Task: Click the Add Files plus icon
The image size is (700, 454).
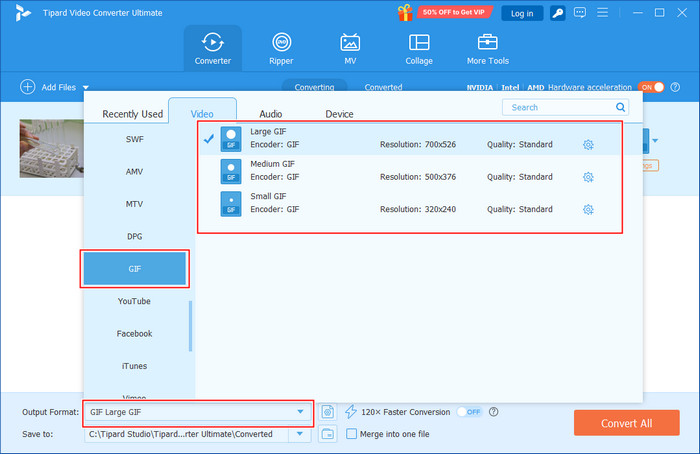Action: coord(28,87)
